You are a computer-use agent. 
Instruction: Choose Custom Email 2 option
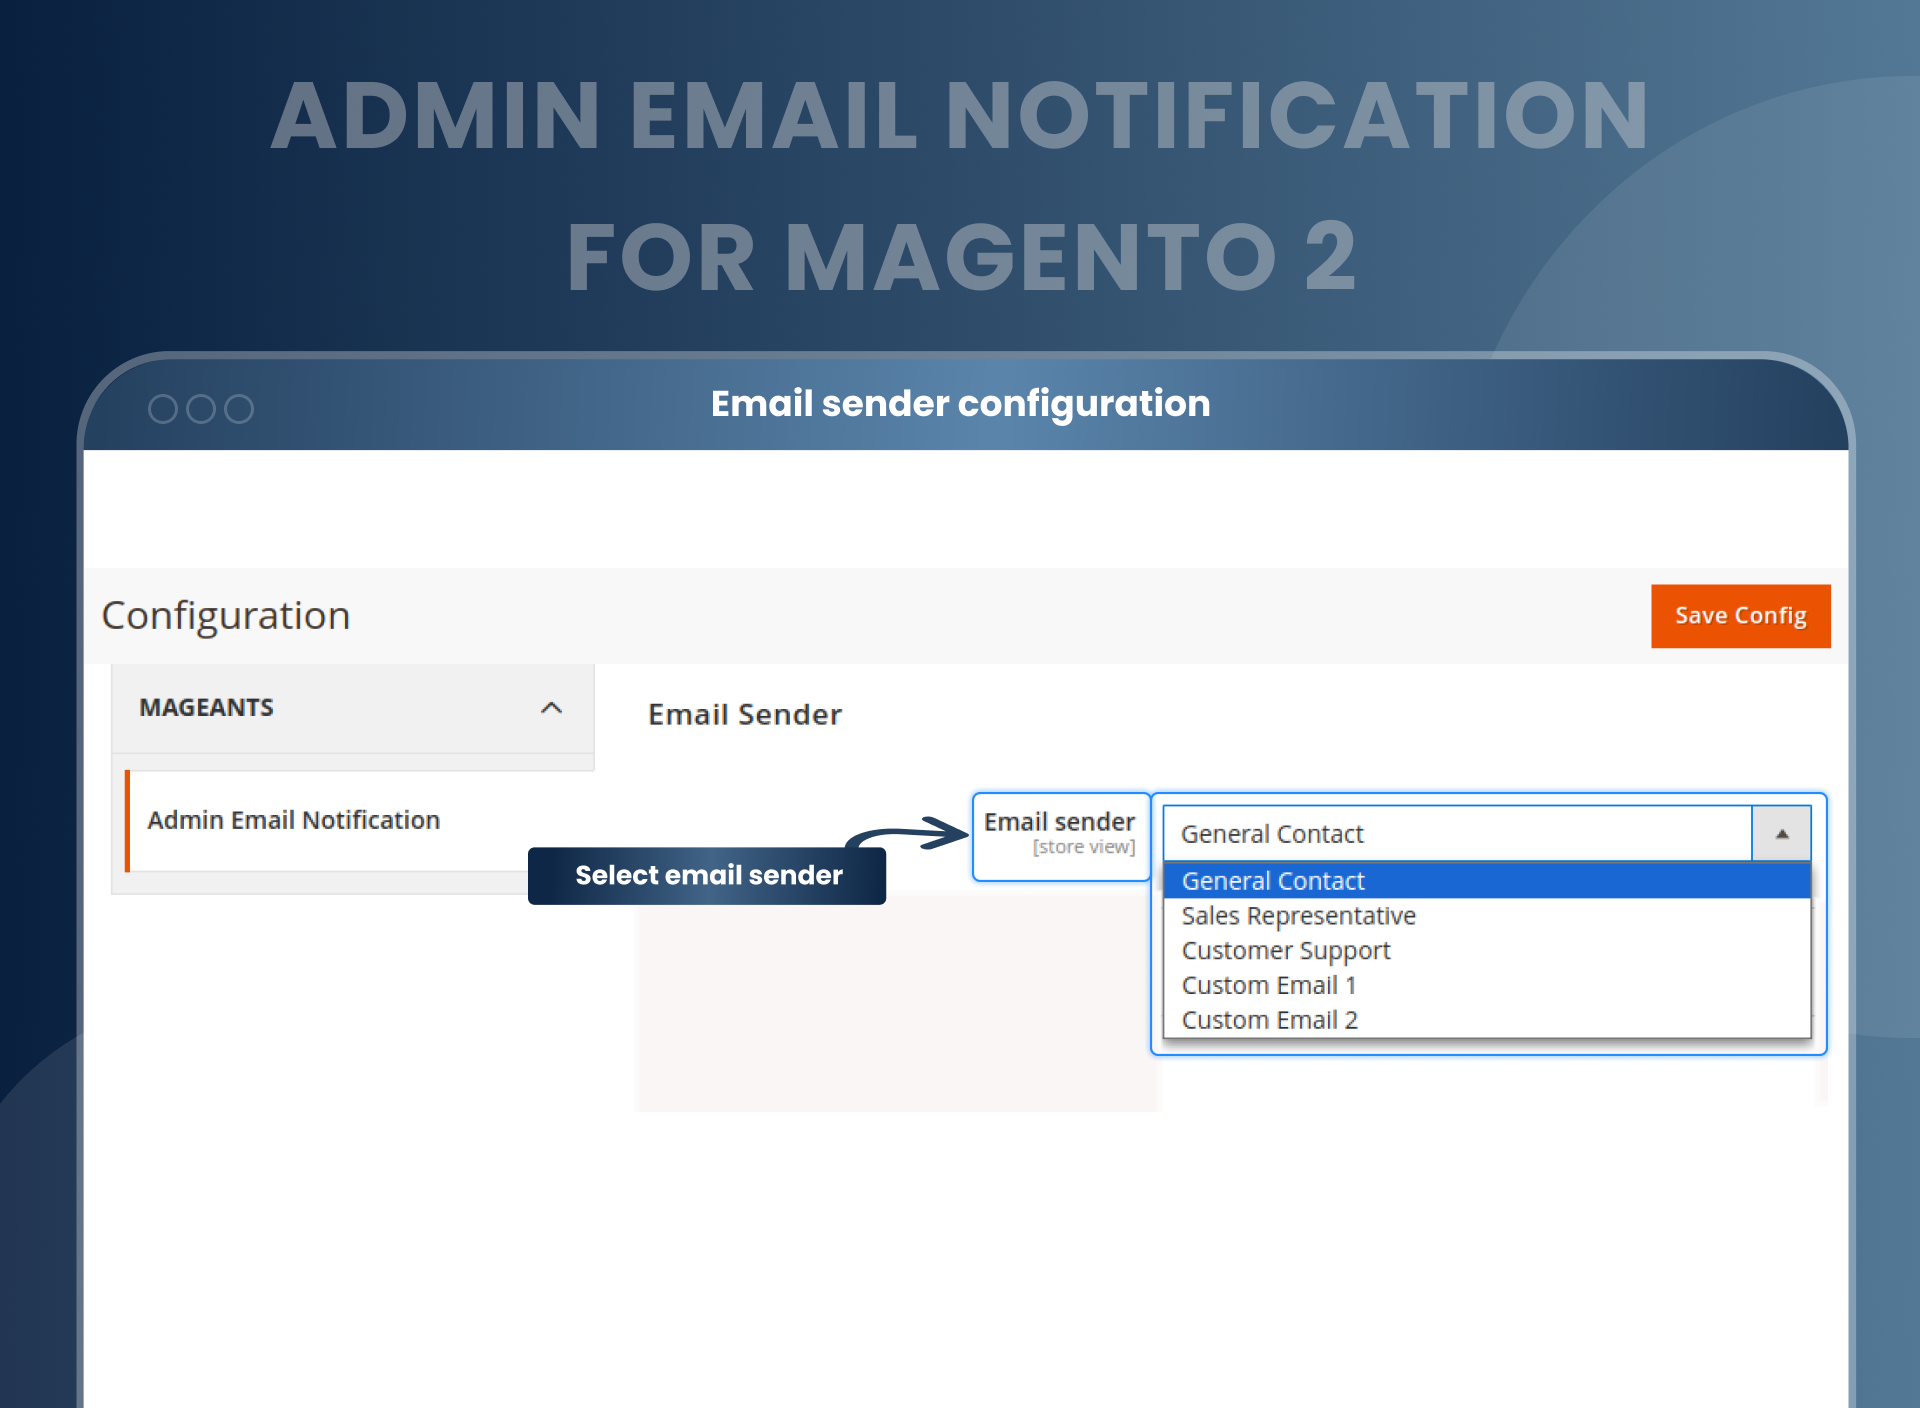click(1269, 1020)
